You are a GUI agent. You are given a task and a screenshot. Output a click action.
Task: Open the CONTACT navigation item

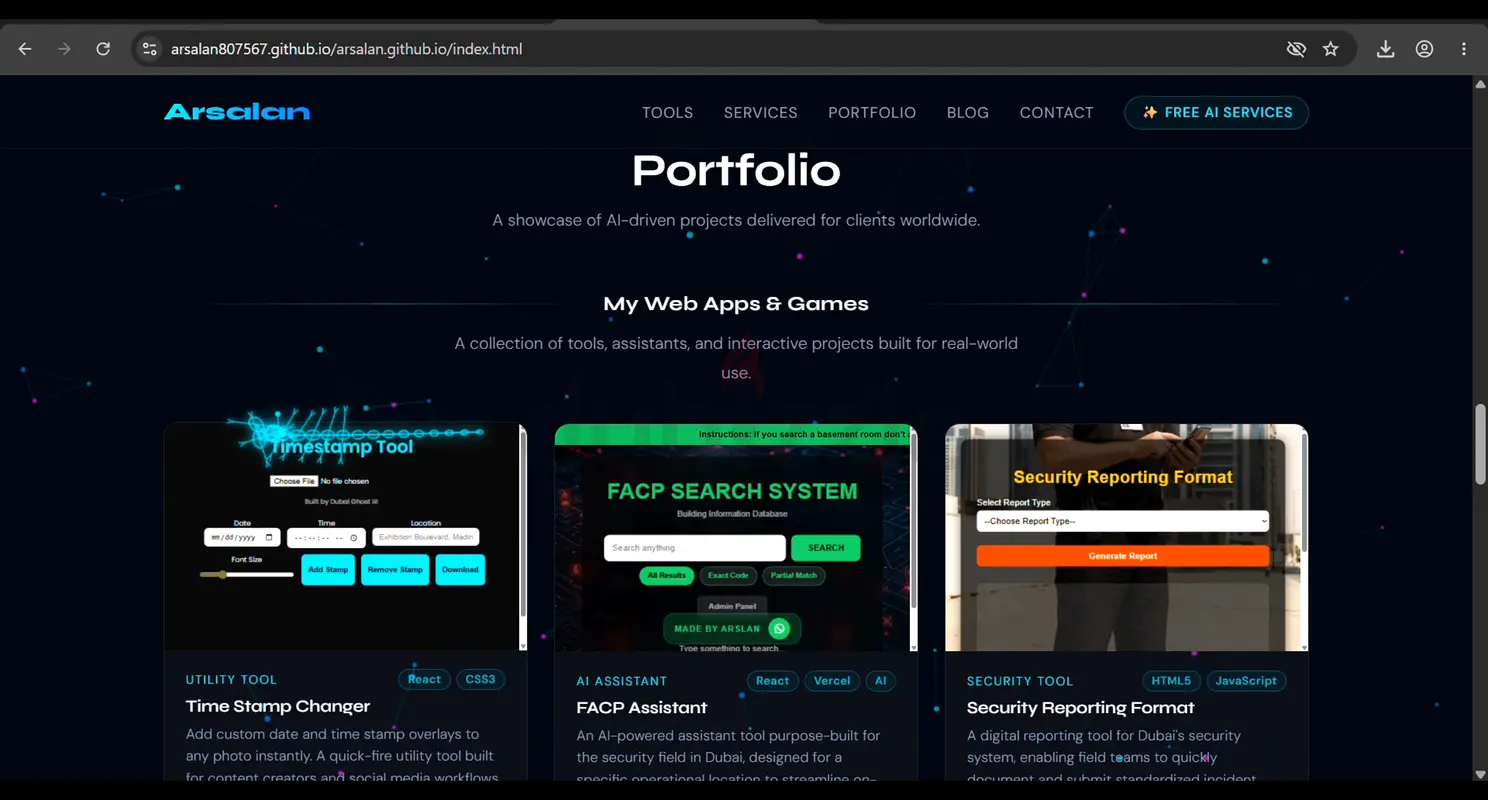pyautogui.click(x=1056, y=113)
